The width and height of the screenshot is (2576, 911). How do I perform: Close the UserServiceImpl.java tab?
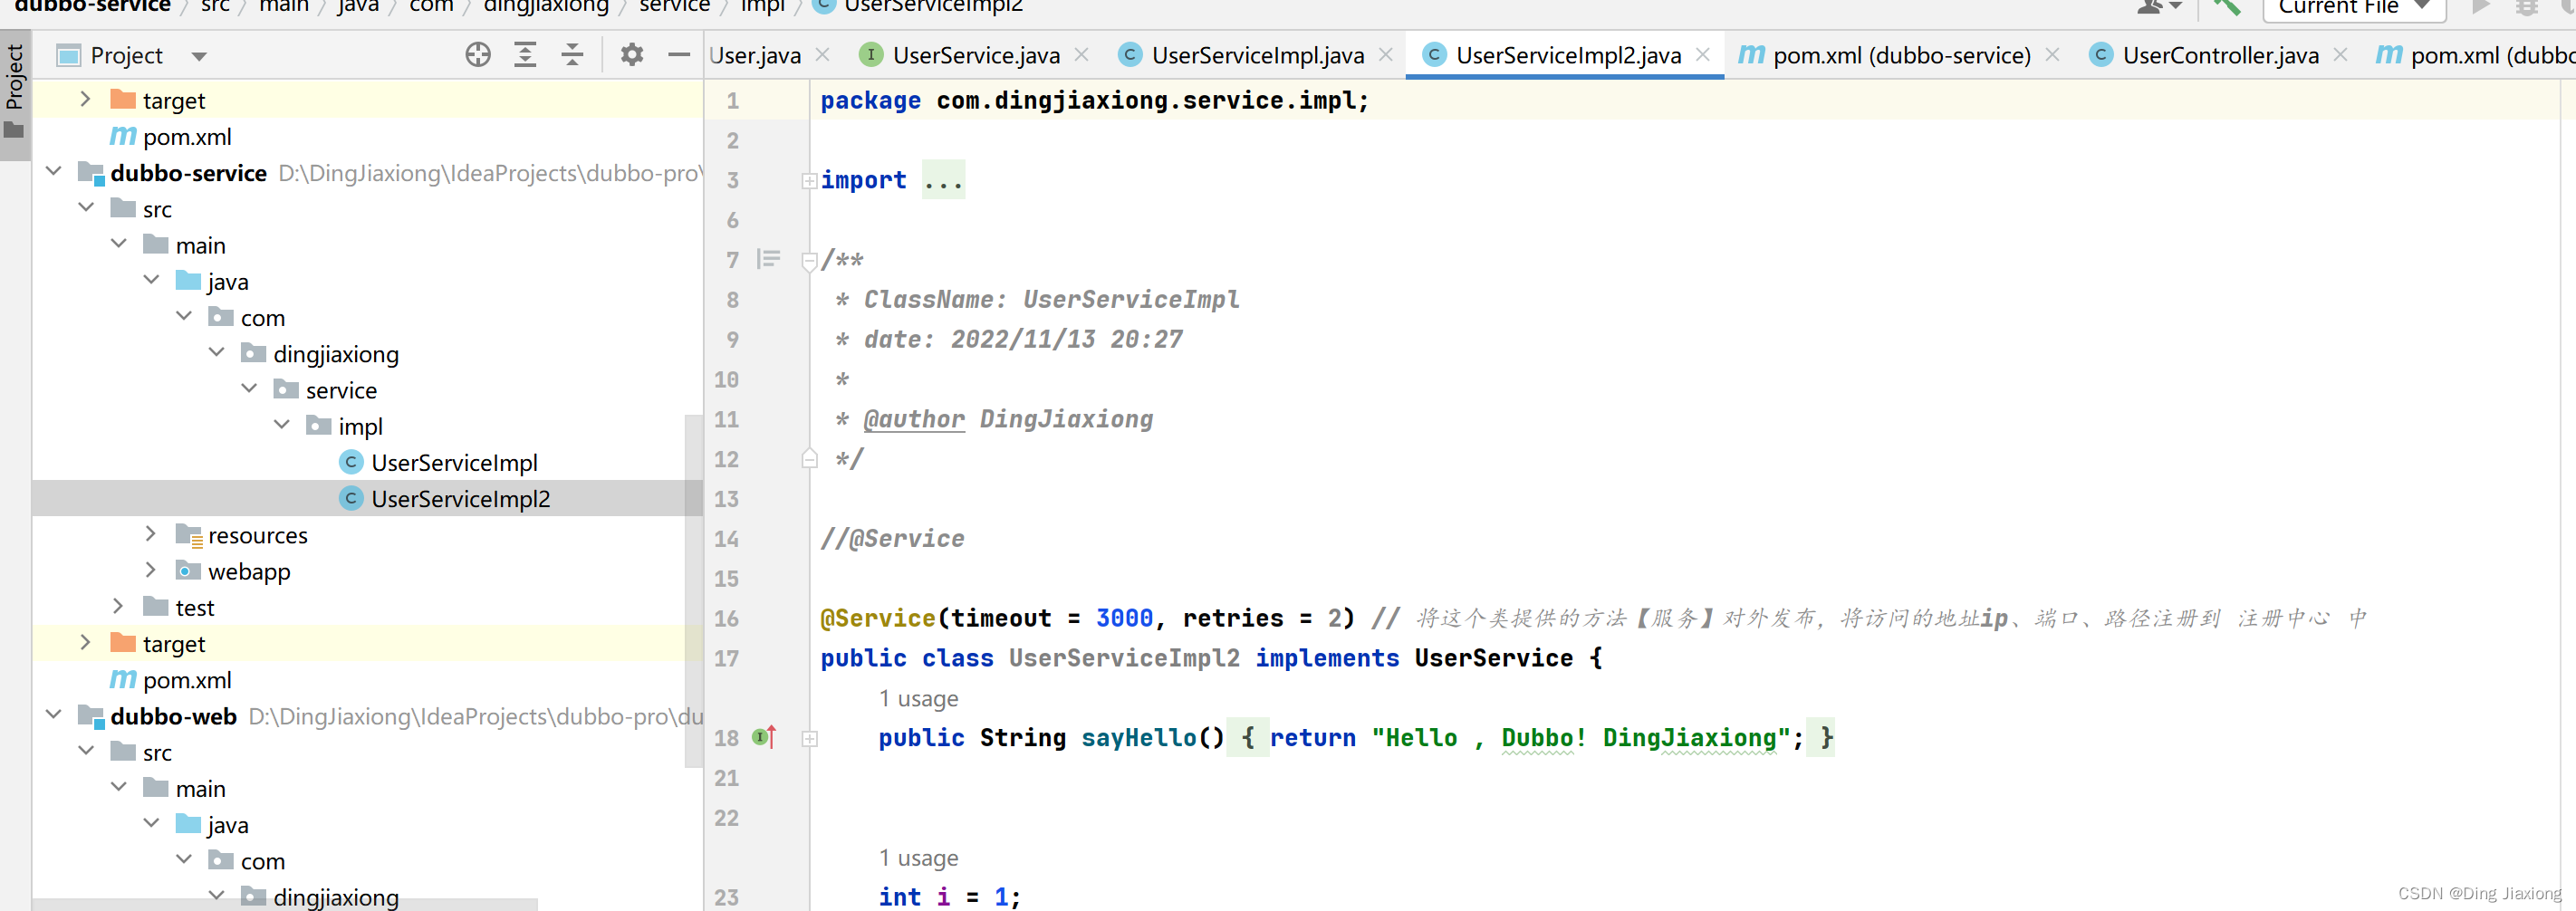coord(1386,55)
